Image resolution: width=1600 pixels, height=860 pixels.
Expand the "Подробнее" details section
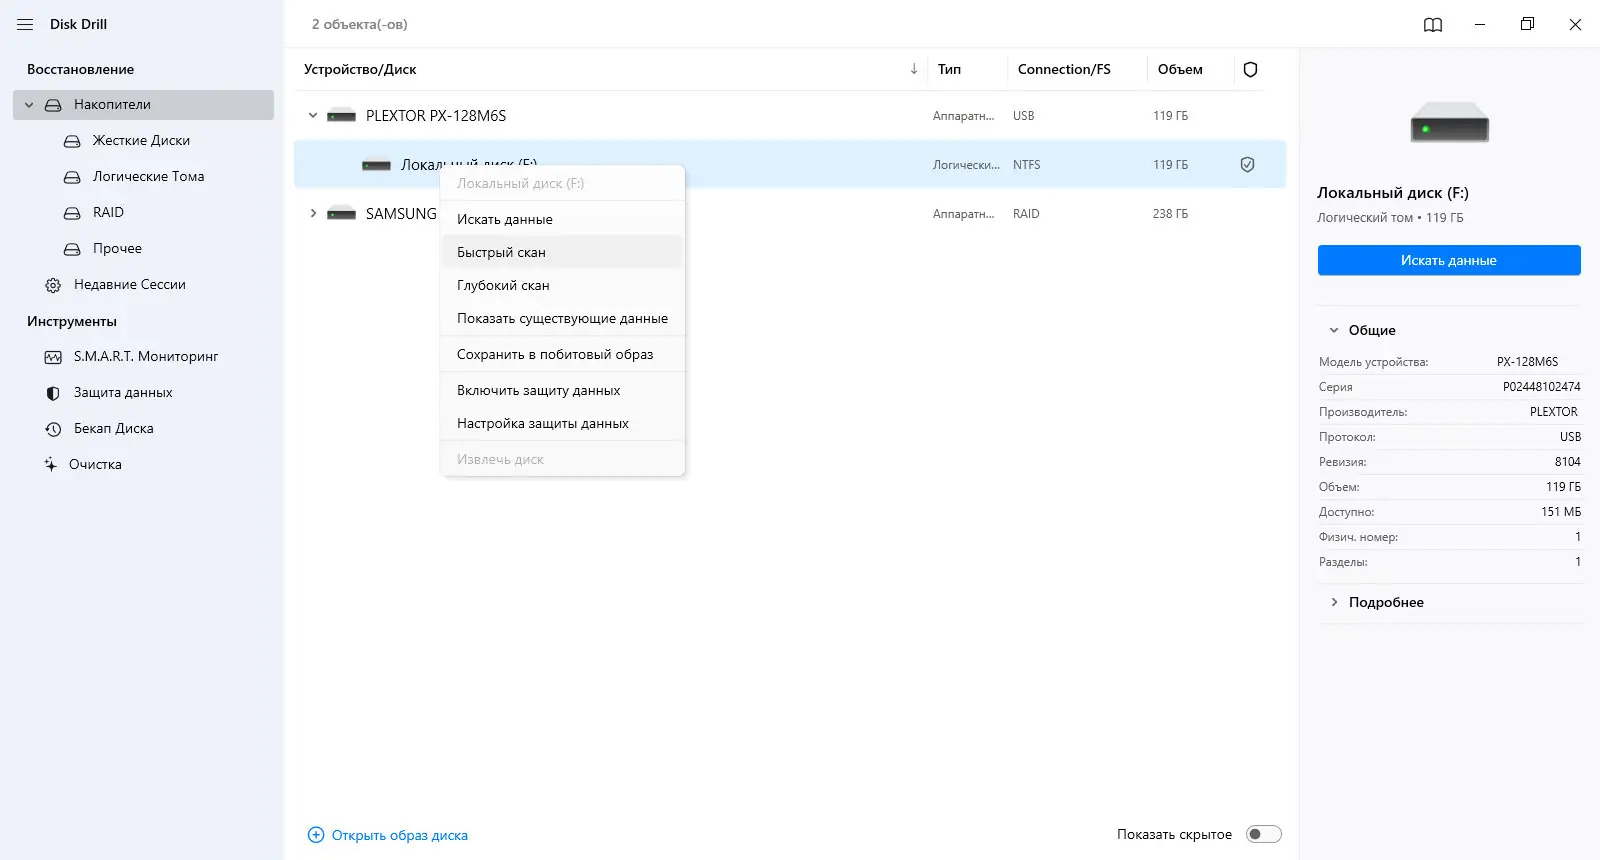(1334, 602)
